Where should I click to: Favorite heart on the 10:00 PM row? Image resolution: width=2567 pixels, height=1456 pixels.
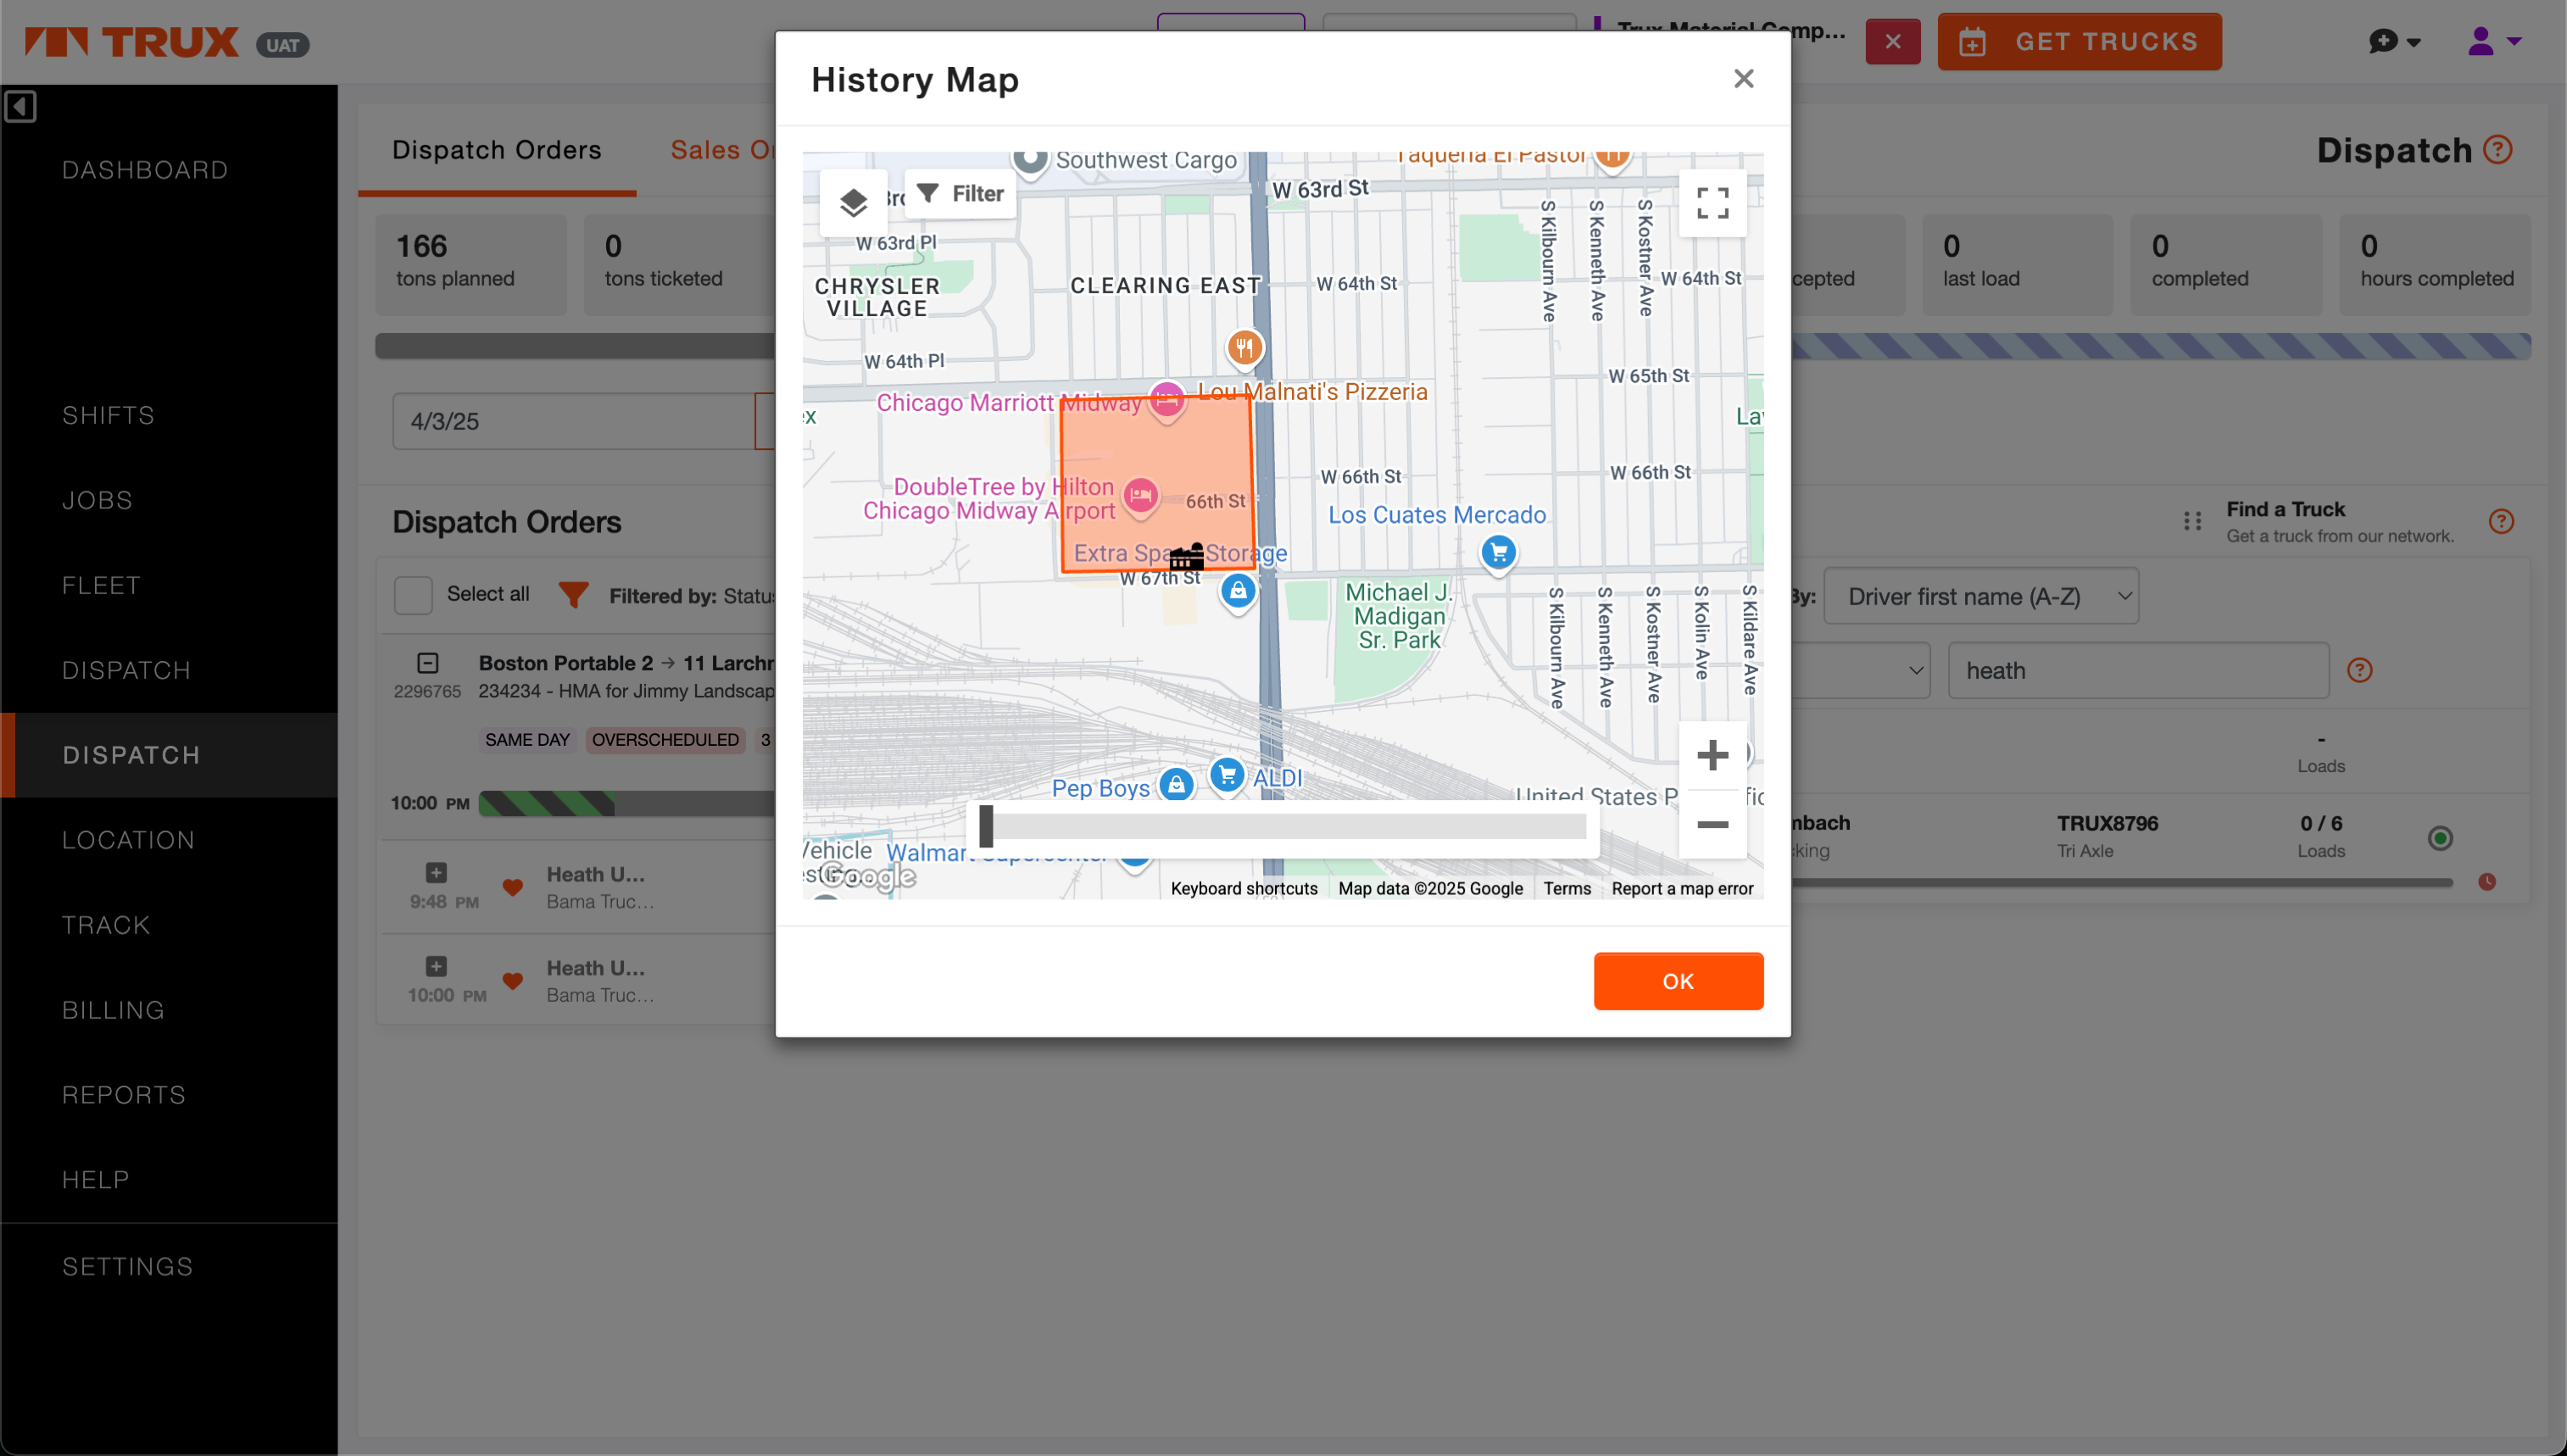[513, 982]
